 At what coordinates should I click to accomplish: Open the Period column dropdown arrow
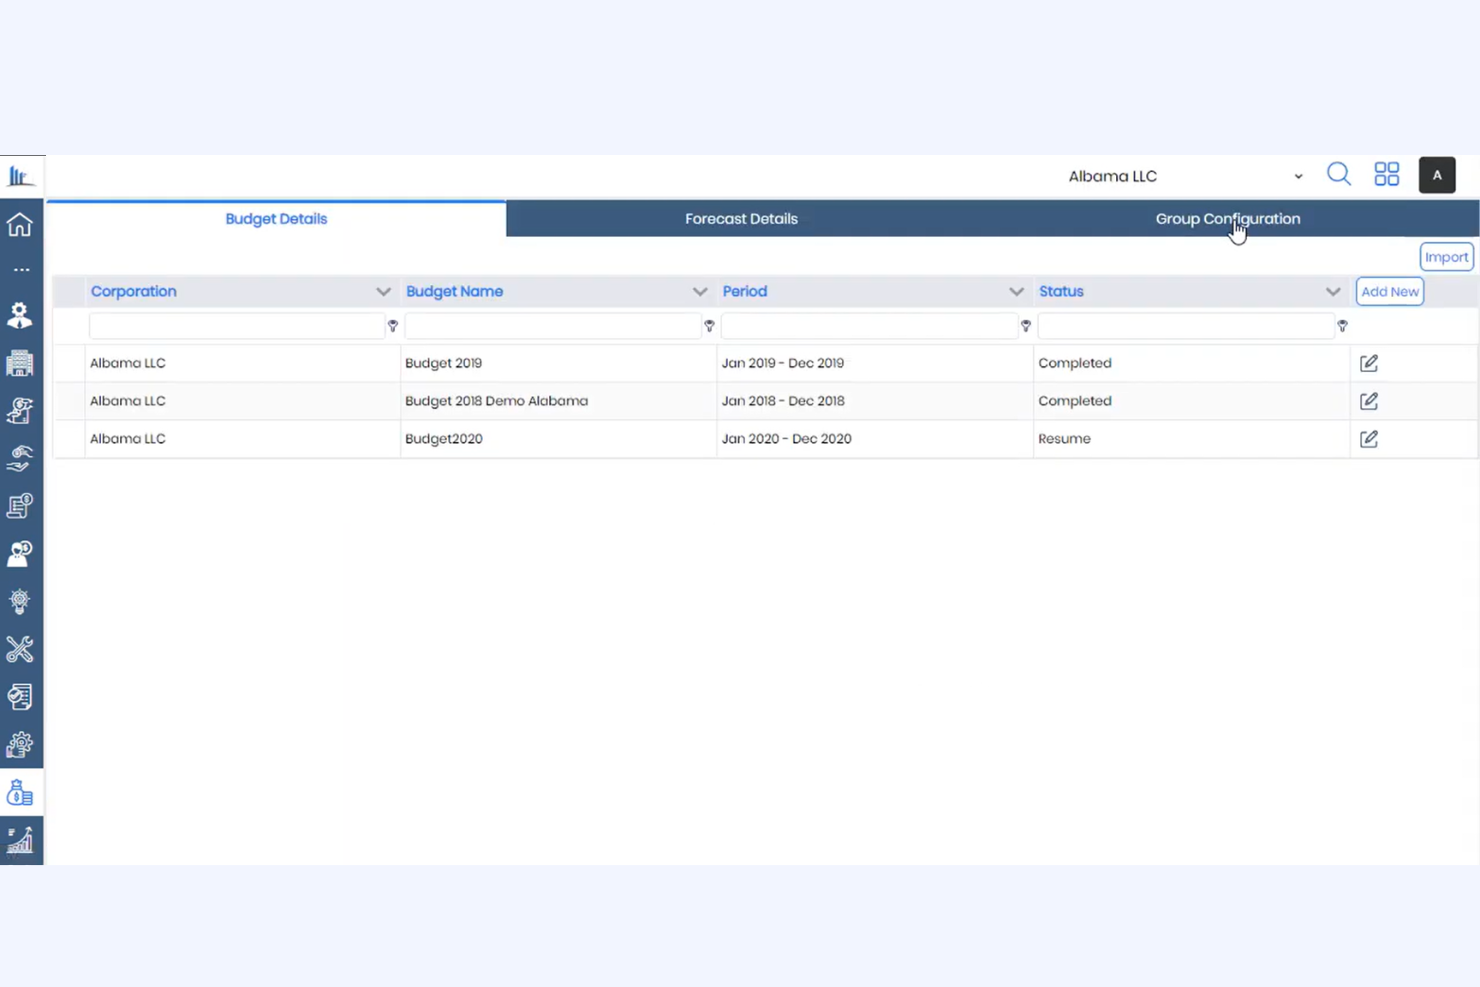point(1017,291)
